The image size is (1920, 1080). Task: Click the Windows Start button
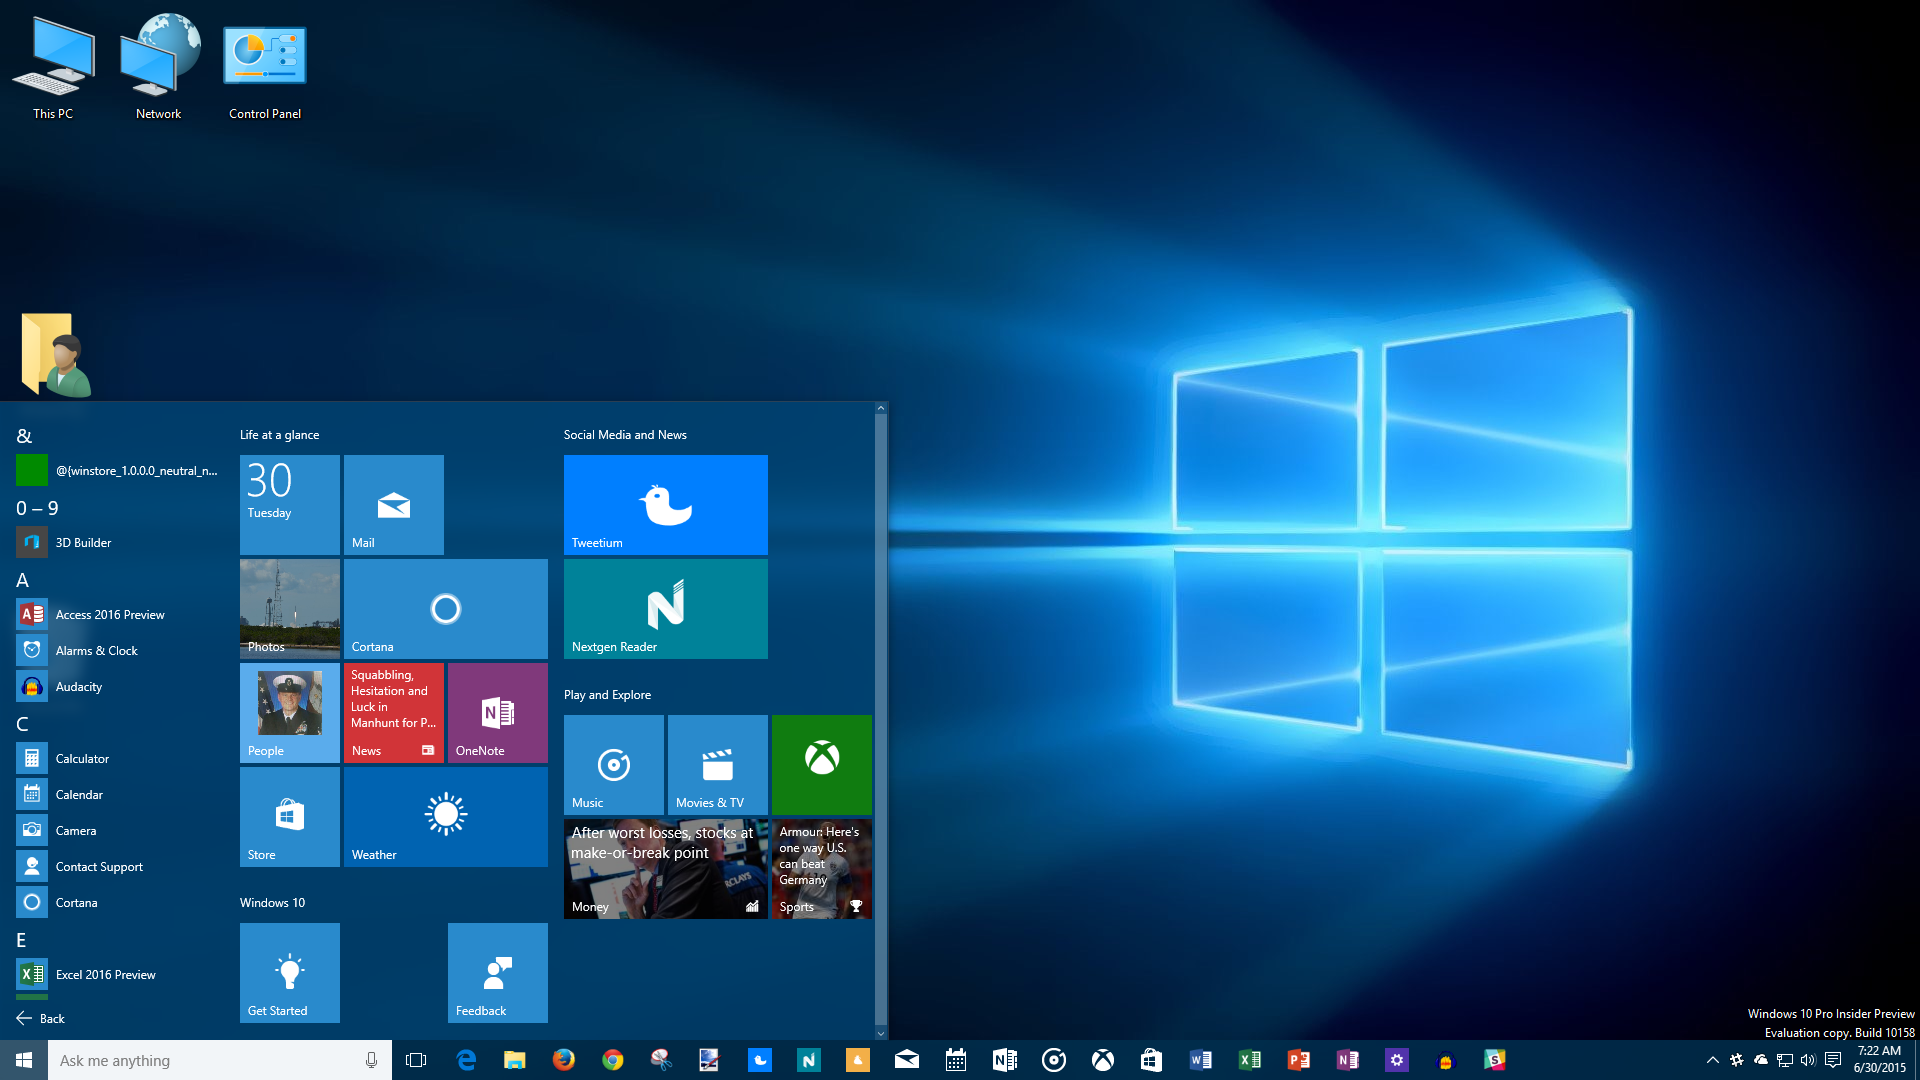pos(24,1060)
